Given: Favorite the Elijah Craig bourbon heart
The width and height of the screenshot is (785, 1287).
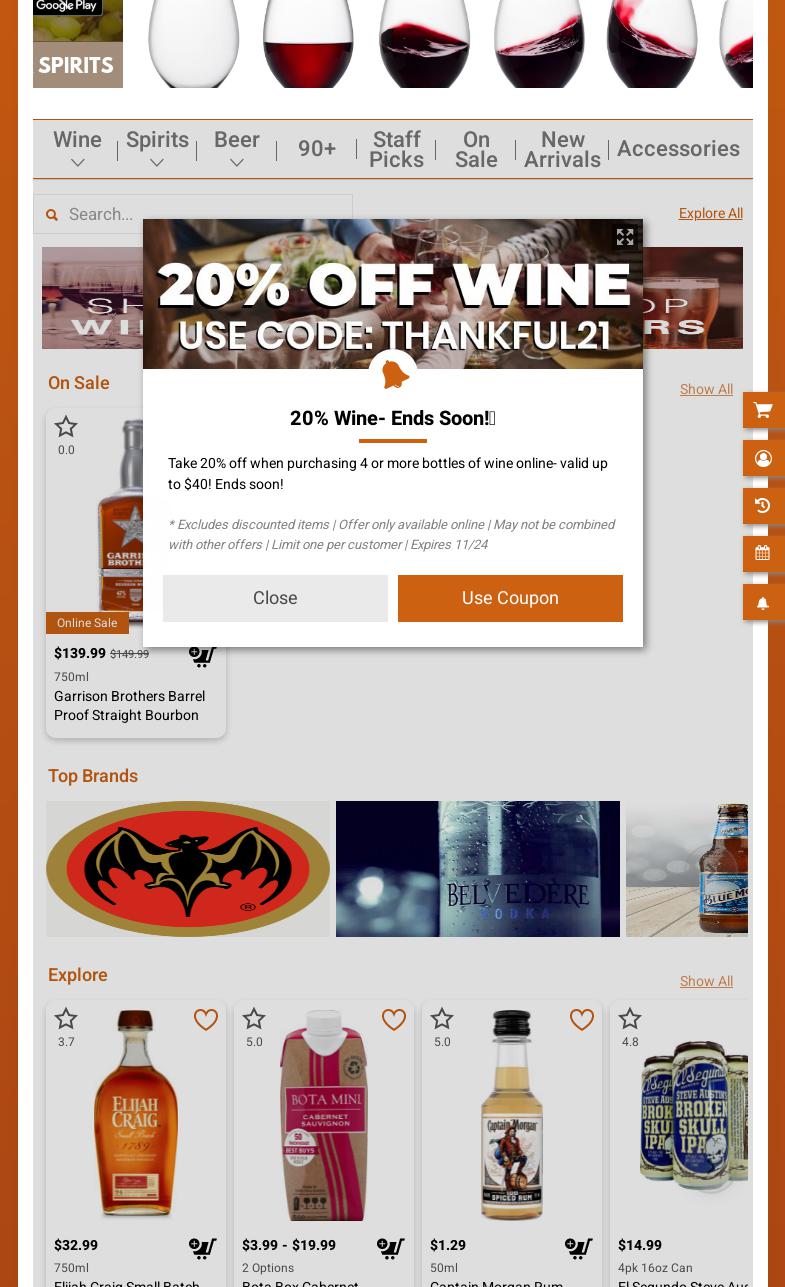Looking at the screenshot, I should click(206, 1019).
